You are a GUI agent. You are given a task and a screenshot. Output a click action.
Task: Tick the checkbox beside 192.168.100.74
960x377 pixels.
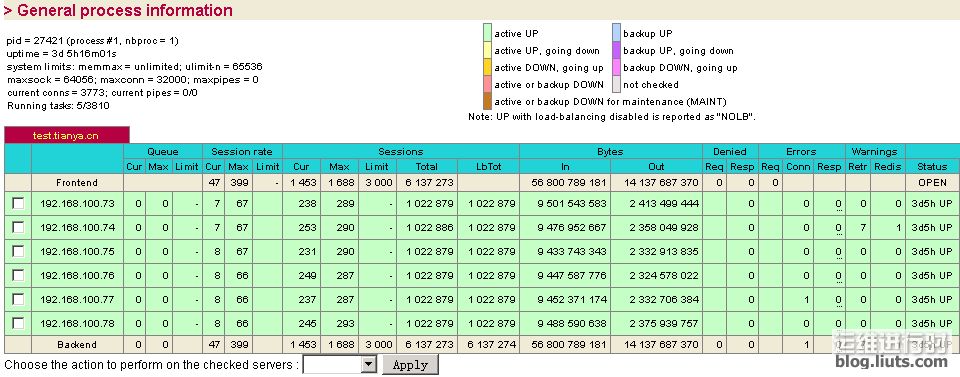[18, 227]
